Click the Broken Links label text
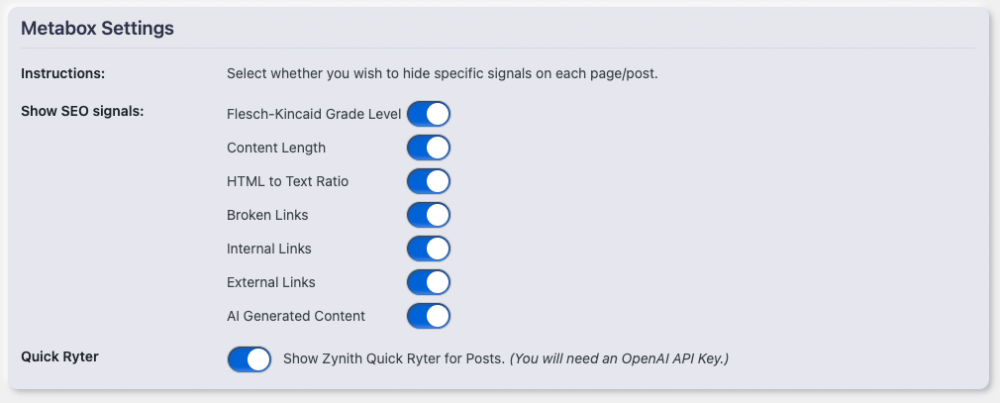1000x403 pixels. [x=267, y=215]
